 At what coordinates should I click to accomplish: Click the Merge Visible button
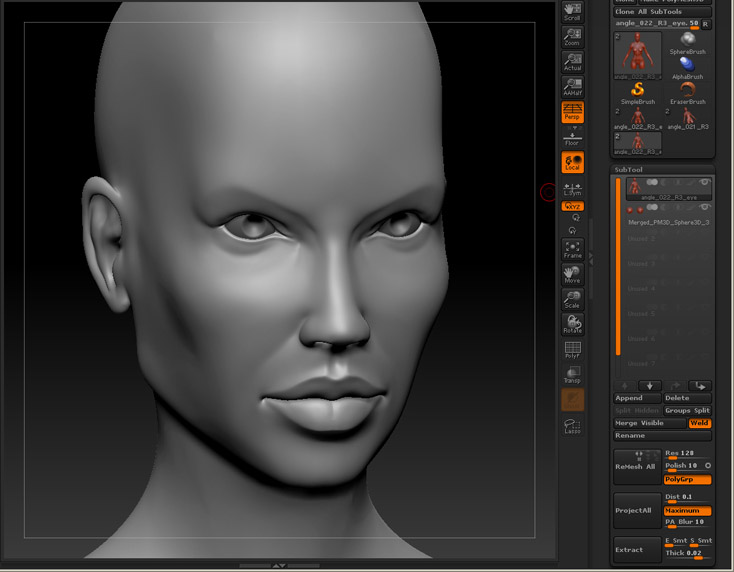click(x=650, y=423)
